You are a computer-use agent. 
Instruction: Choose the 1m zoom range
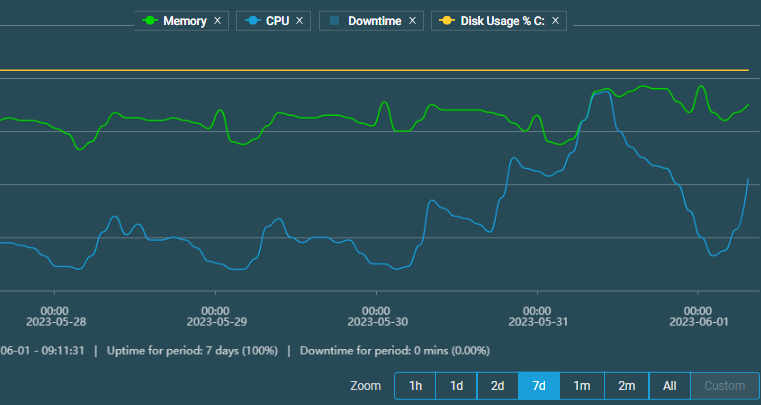point(581,386)
